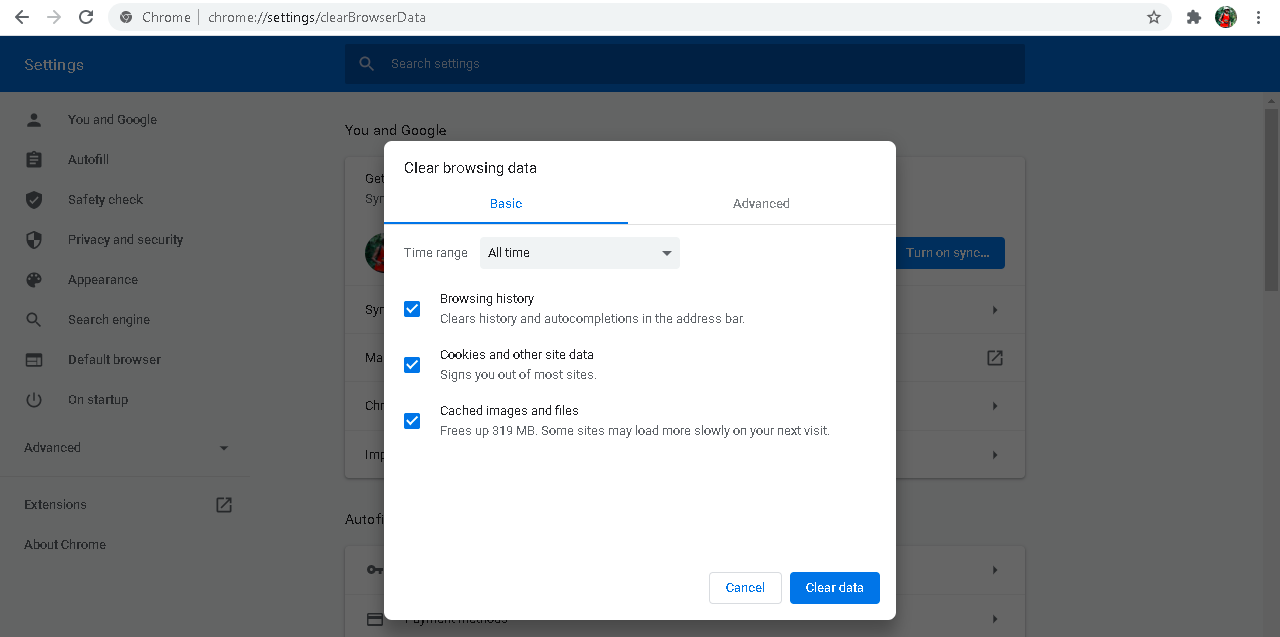Click the Search engine magnifier icon
Screen dimensions: 1280x637
click(34, 320)
